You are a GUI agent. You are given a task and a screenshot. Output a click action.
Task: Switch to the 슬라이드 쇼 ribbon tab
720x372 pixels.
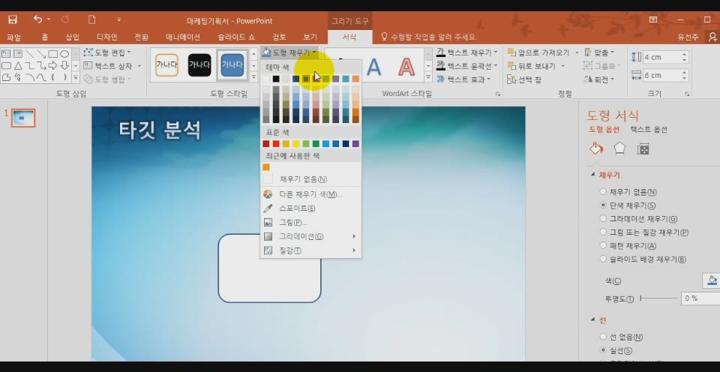tap(236, 37)
